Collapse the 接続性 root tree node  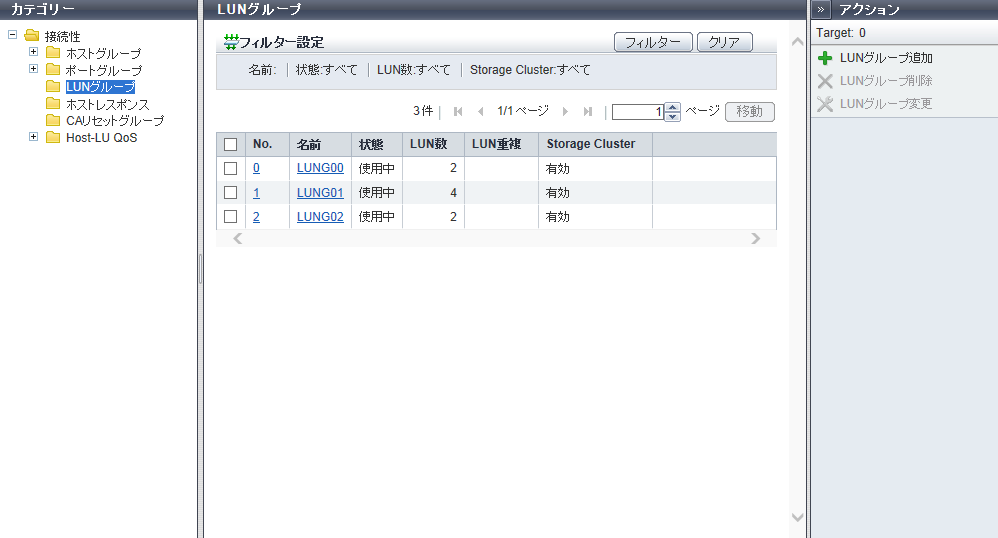pyautogui.click(x=12, y=36)
